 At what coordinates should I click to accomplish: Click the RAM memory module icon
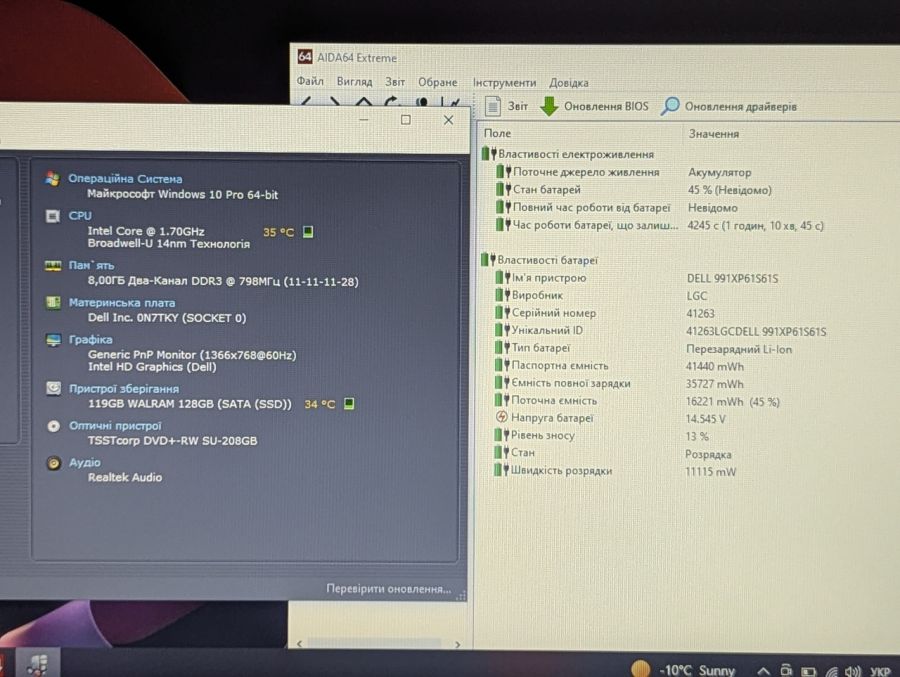click(53, 265)
